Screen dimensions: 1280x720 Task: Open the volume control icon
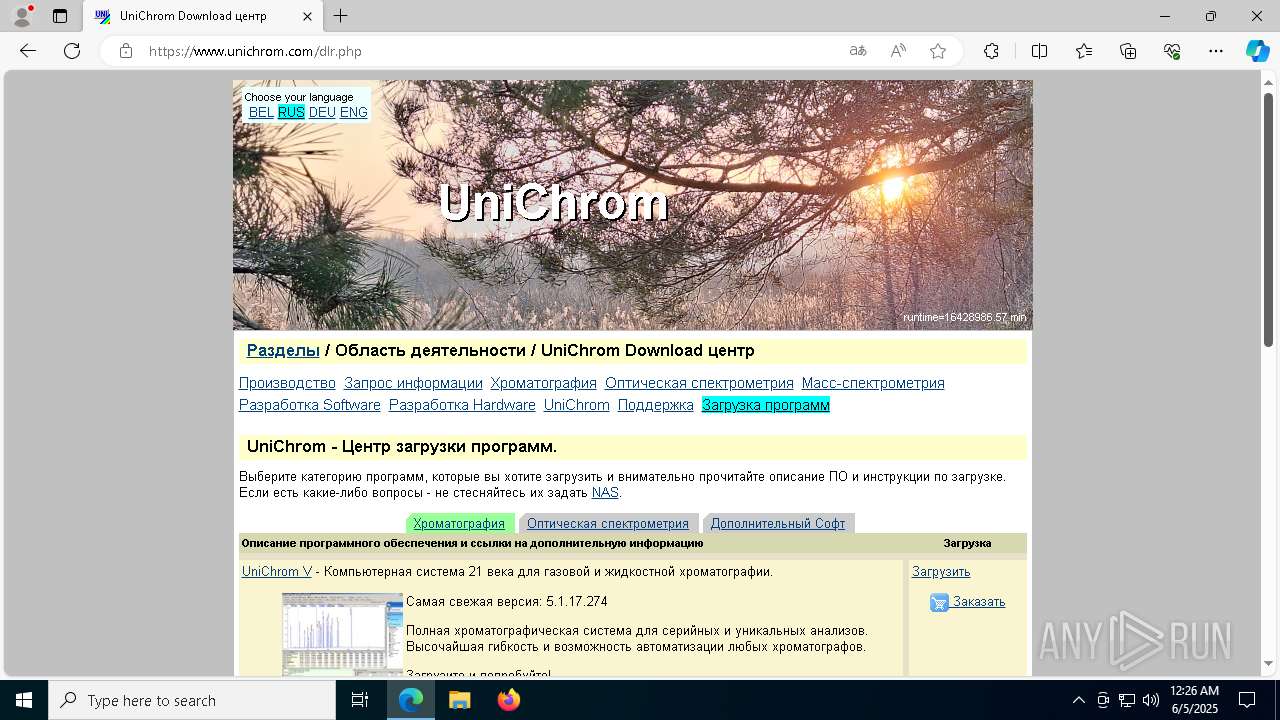point(1151,700)
